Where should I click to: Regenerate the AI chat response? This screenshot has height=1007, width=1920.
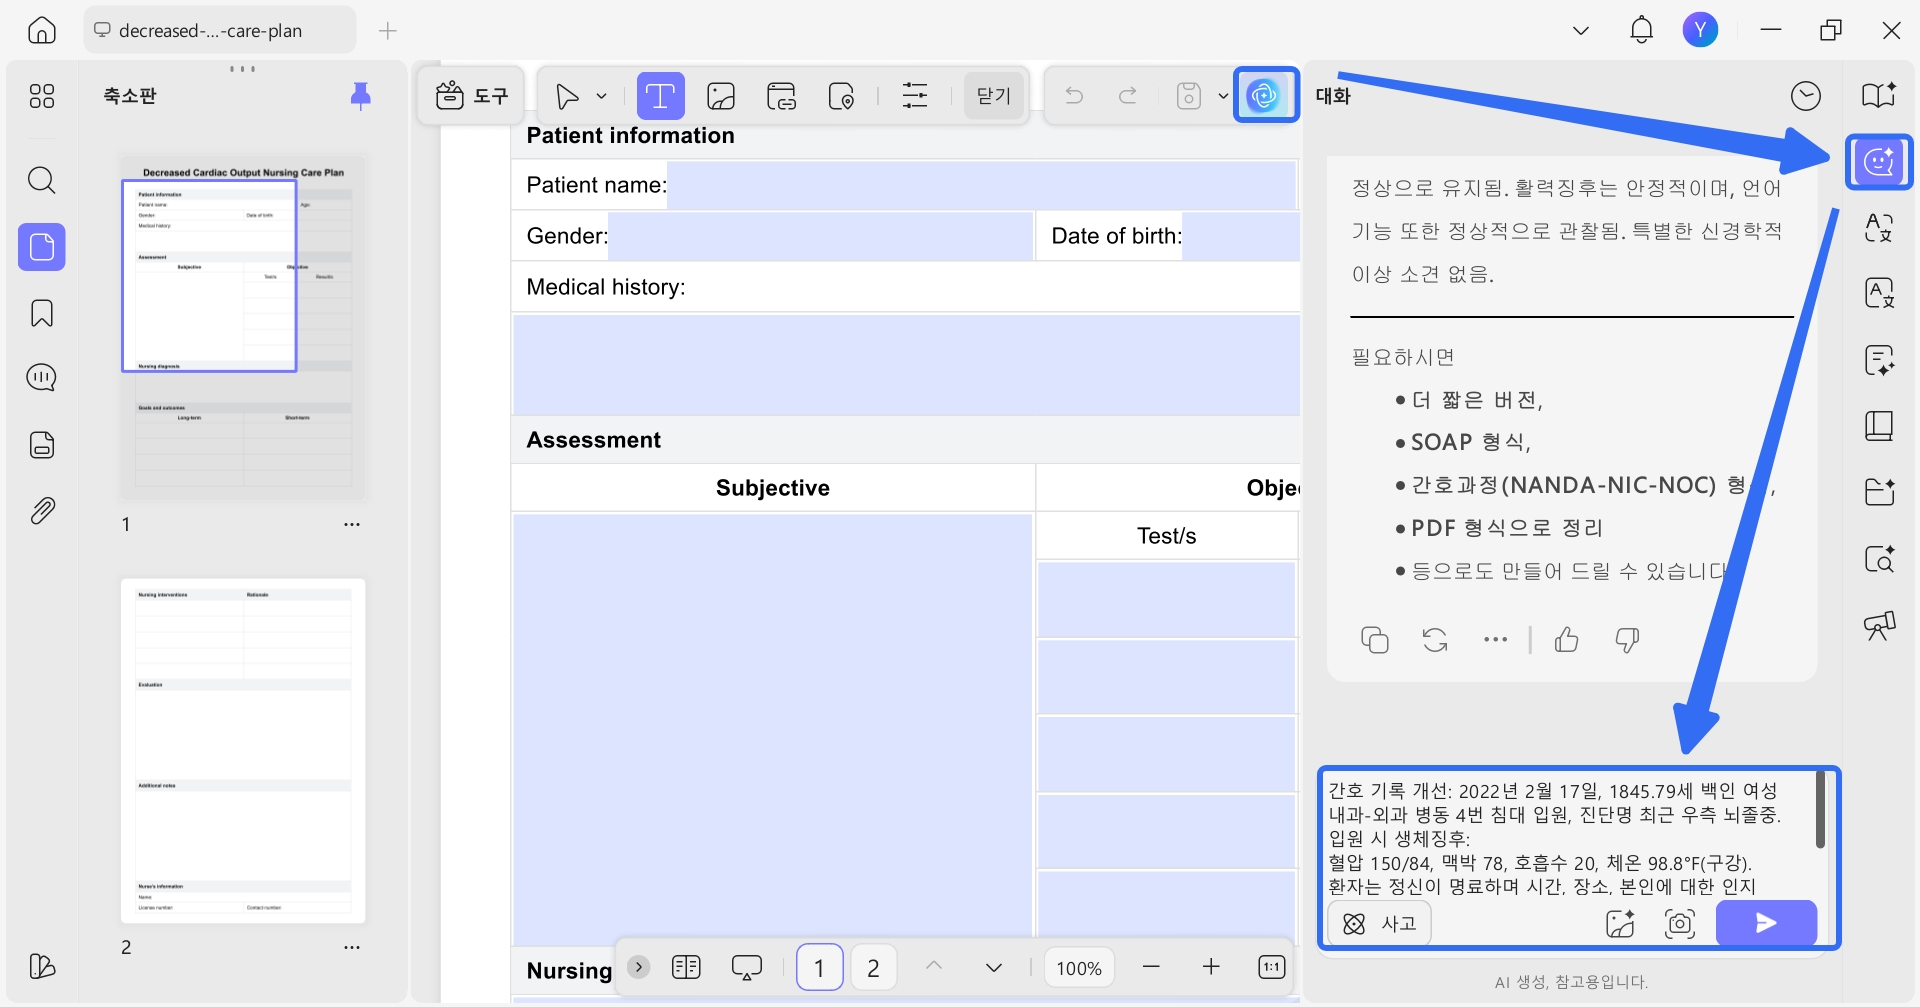click(1435, 640)
